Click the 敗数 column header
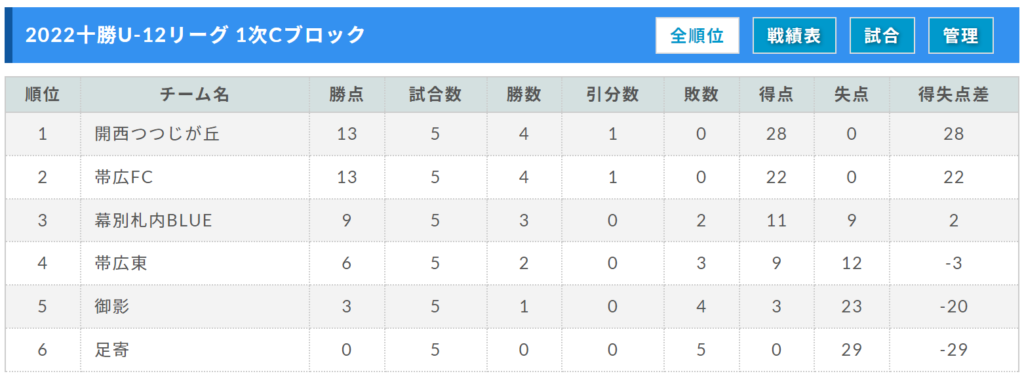Image resolution: width=1024 pixels, height=382 pixels. pyautogui.click(x=701, y=95)
